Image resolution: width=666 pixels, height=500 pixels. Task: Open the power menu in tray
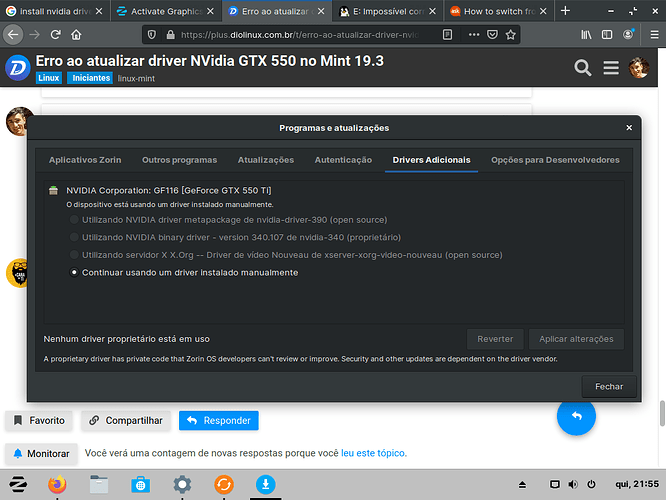[x=591, y=484]
